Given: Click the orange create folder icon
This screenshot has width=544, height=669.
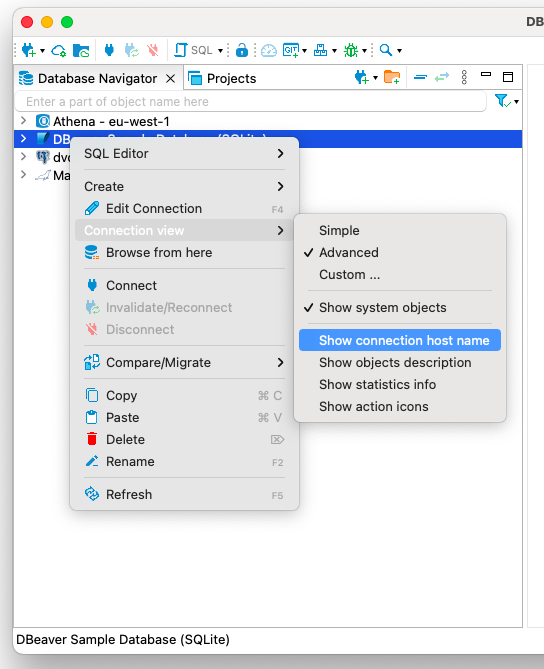Looking at the screenshot, I should pos(392,77).
